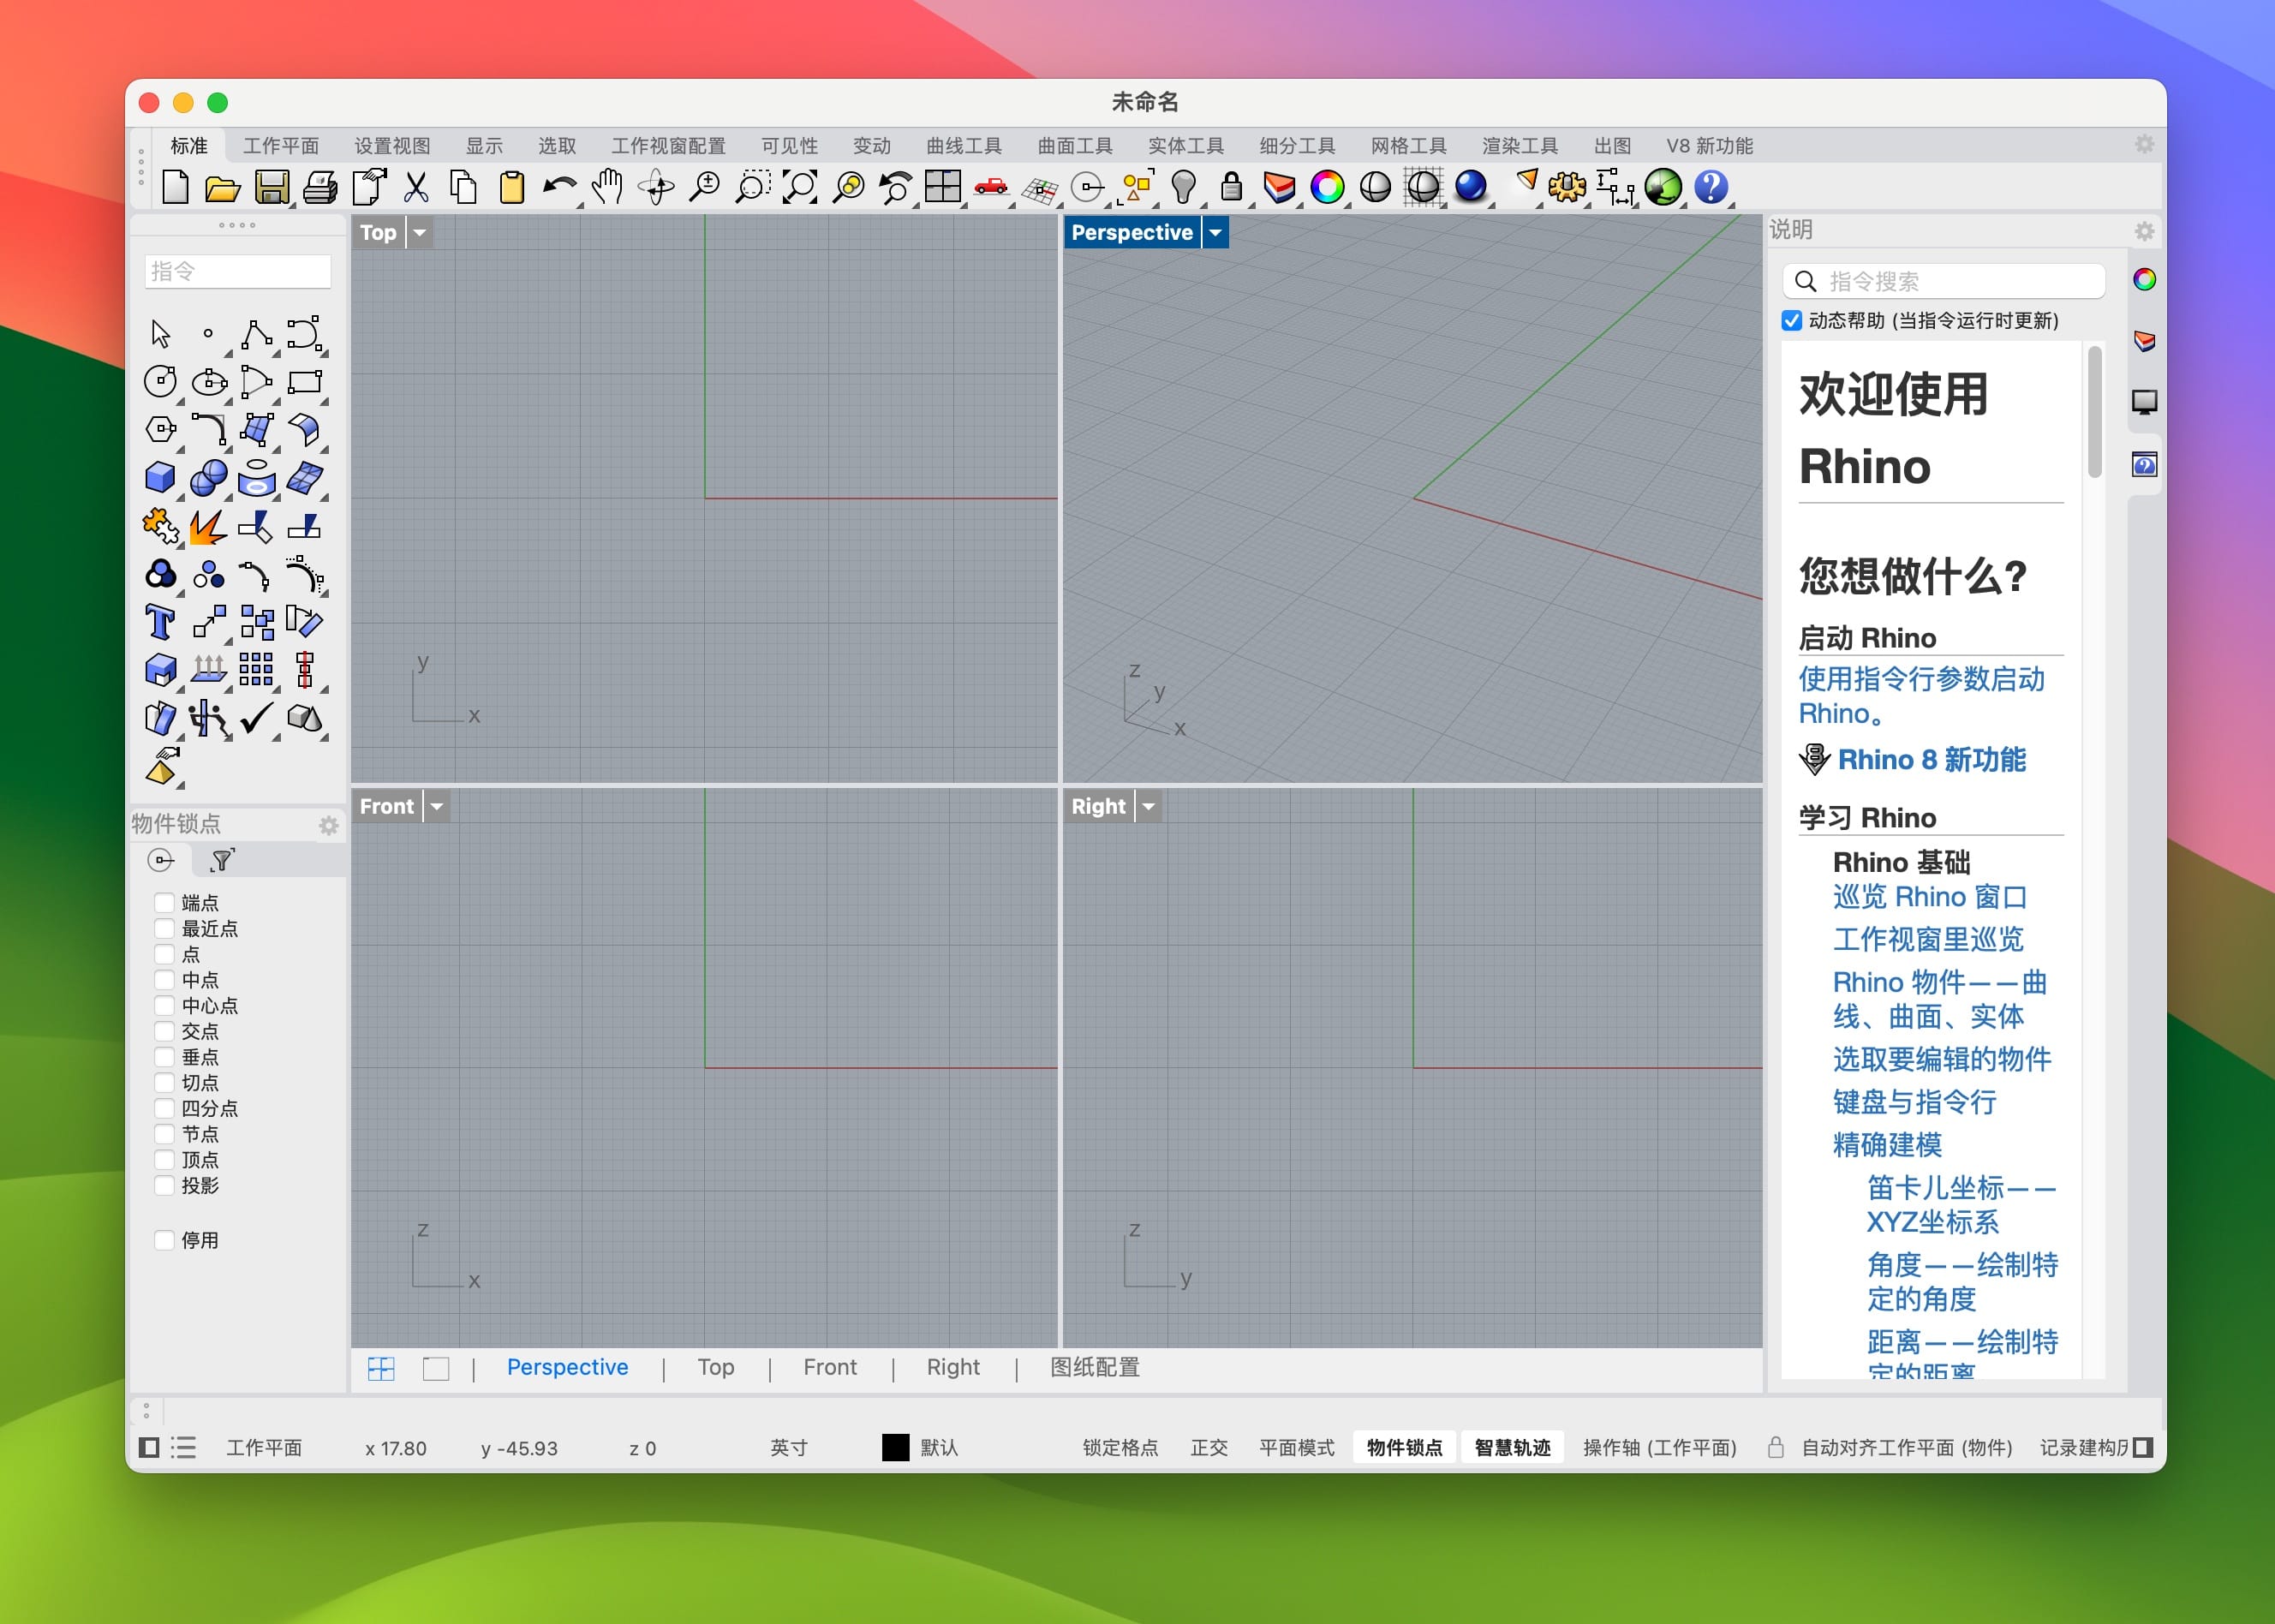Switch to the 曲线工具 toolbar tab
Viewport: 2275px width, 1624px height.
pyautogui.click(x=963, y=146)
